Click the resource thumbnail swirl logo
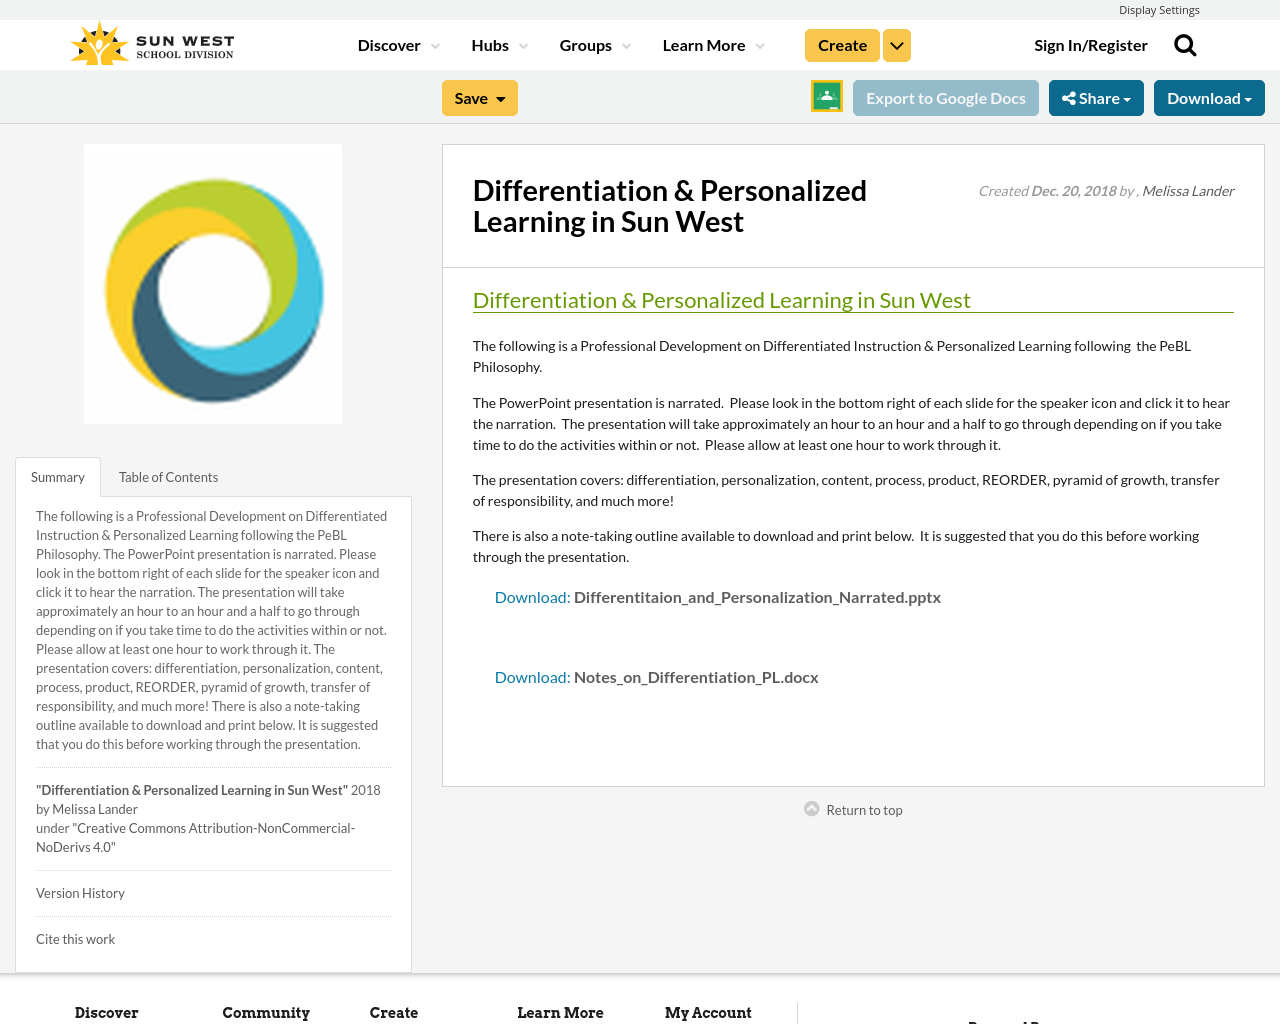The width and height of the screenshot is (1280, 1024). point(213,283)
